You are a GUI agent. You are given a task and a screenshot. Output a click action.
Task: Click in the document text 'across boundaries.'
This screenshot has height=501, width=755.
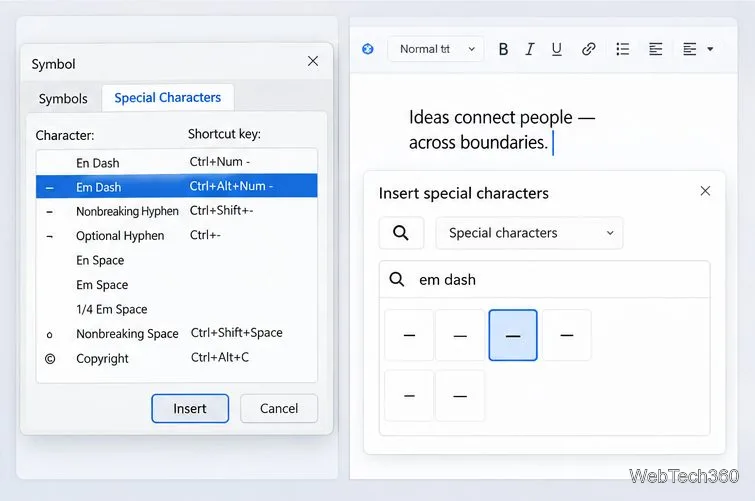(x=478, y=143)
